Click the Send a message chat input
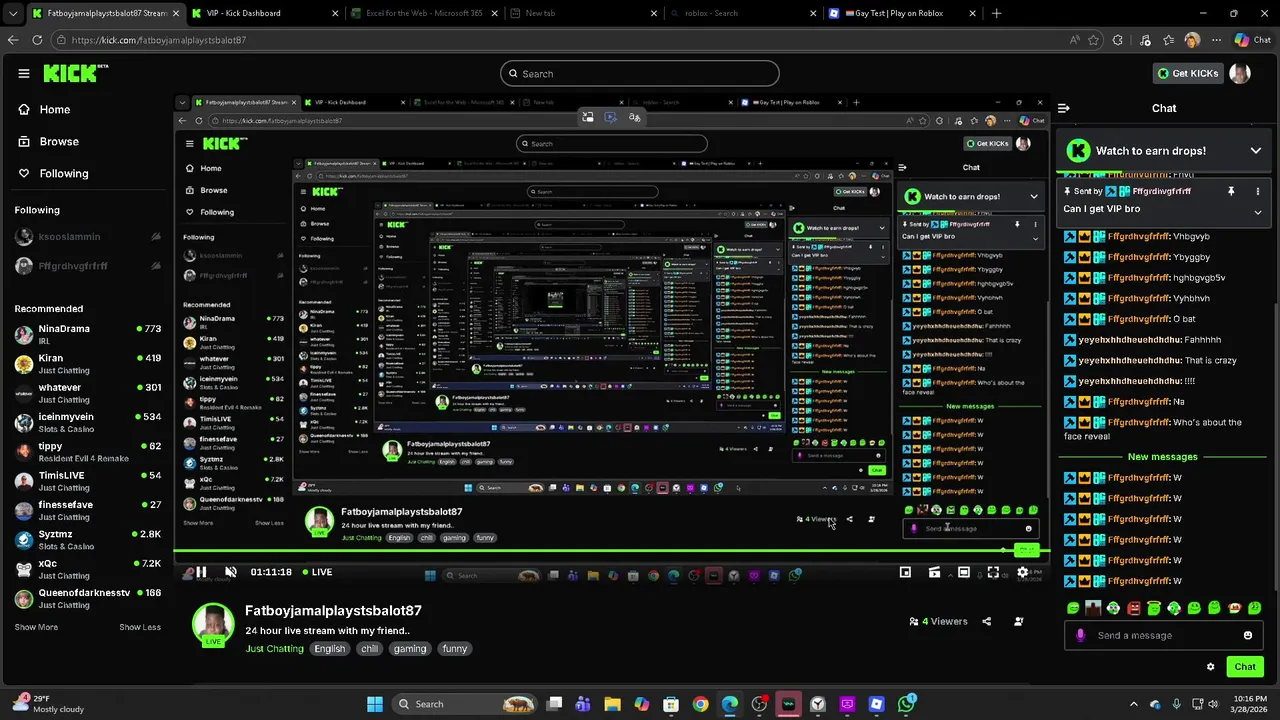Viewport: 1280px width, 720px height. [x=1165, y=635]
